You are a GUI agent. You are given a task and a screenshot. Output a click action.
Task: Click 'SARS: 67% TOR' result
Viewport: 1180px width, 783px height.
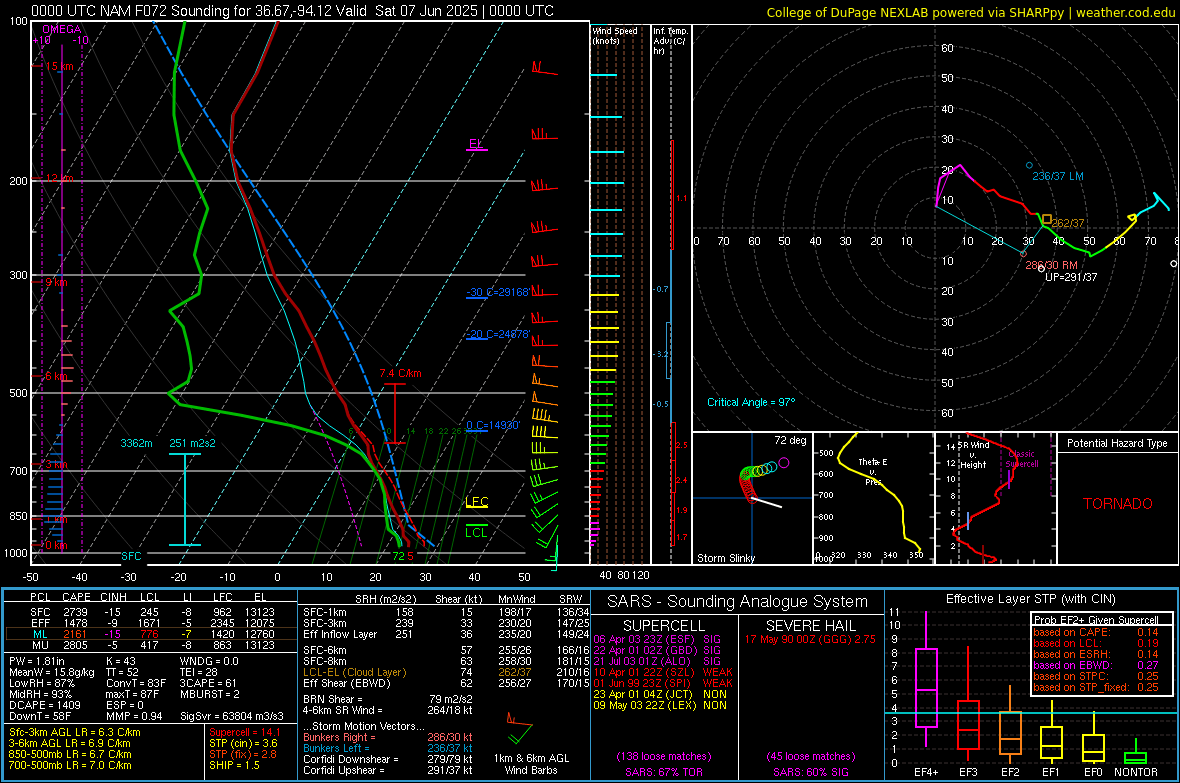click(x=663, y=772)
